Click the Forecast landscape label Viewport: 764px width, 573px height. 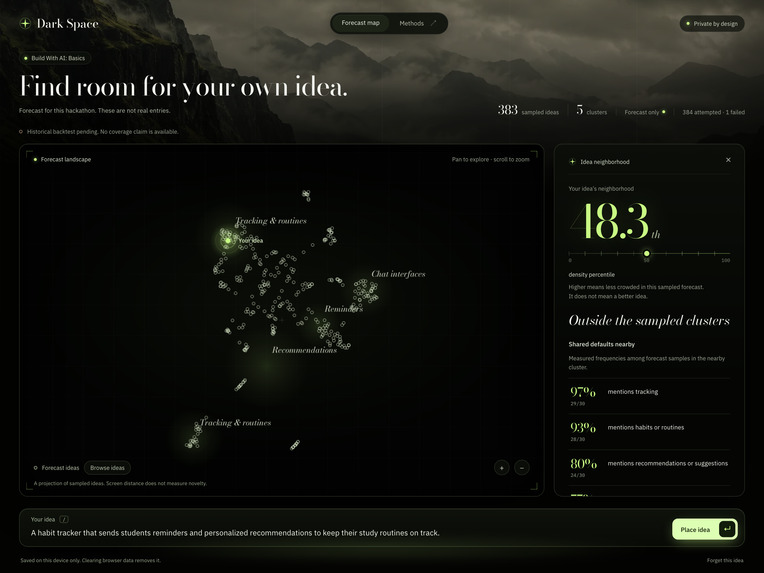62,159
